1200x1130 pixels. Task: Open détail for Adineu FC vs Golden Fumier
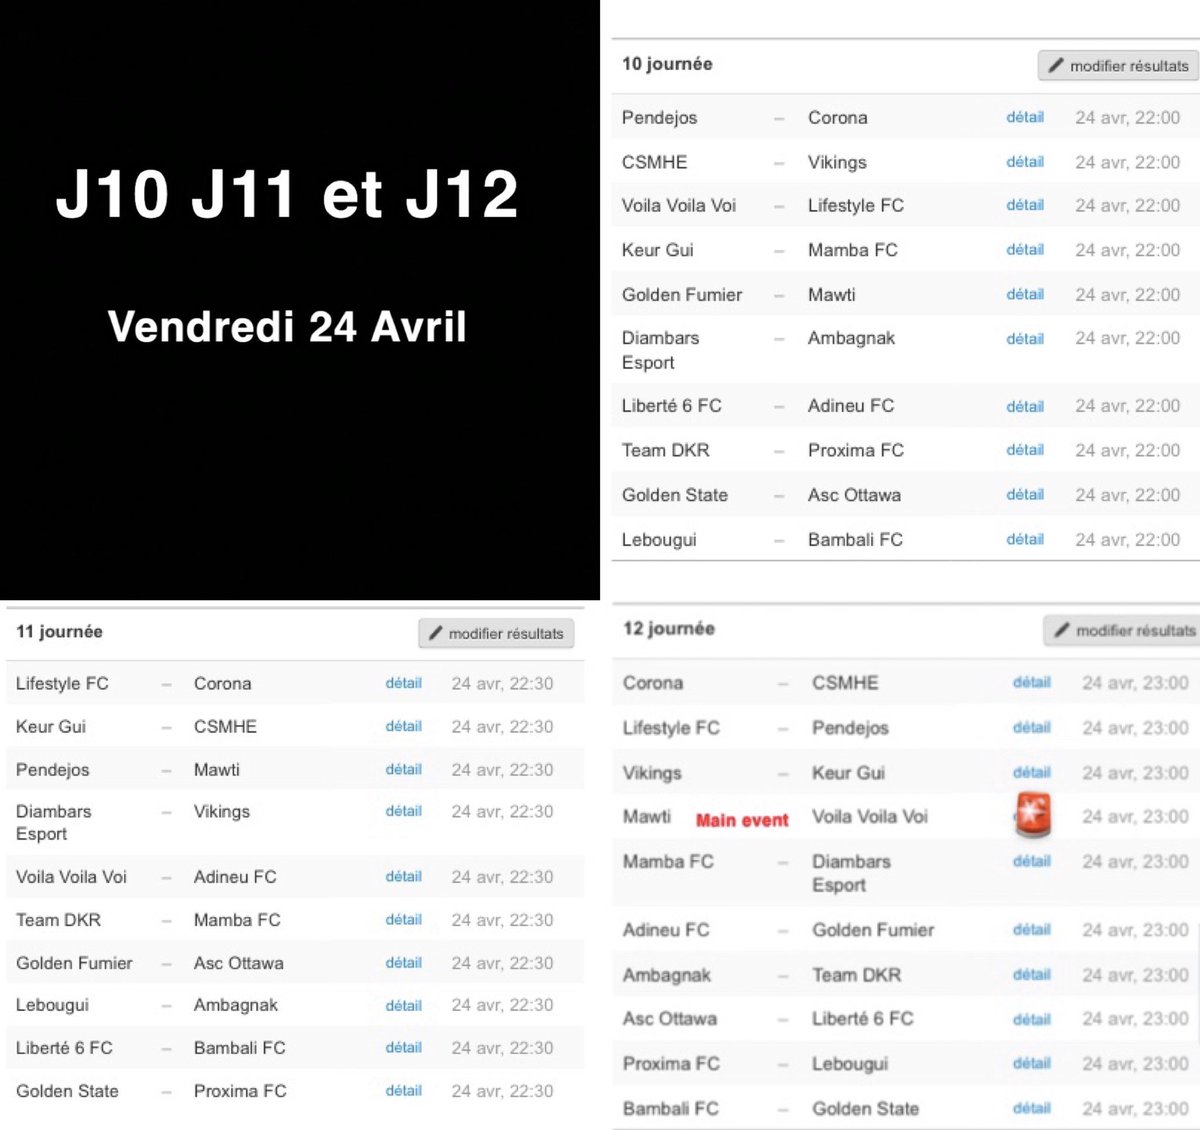(x=1031, y=929)
